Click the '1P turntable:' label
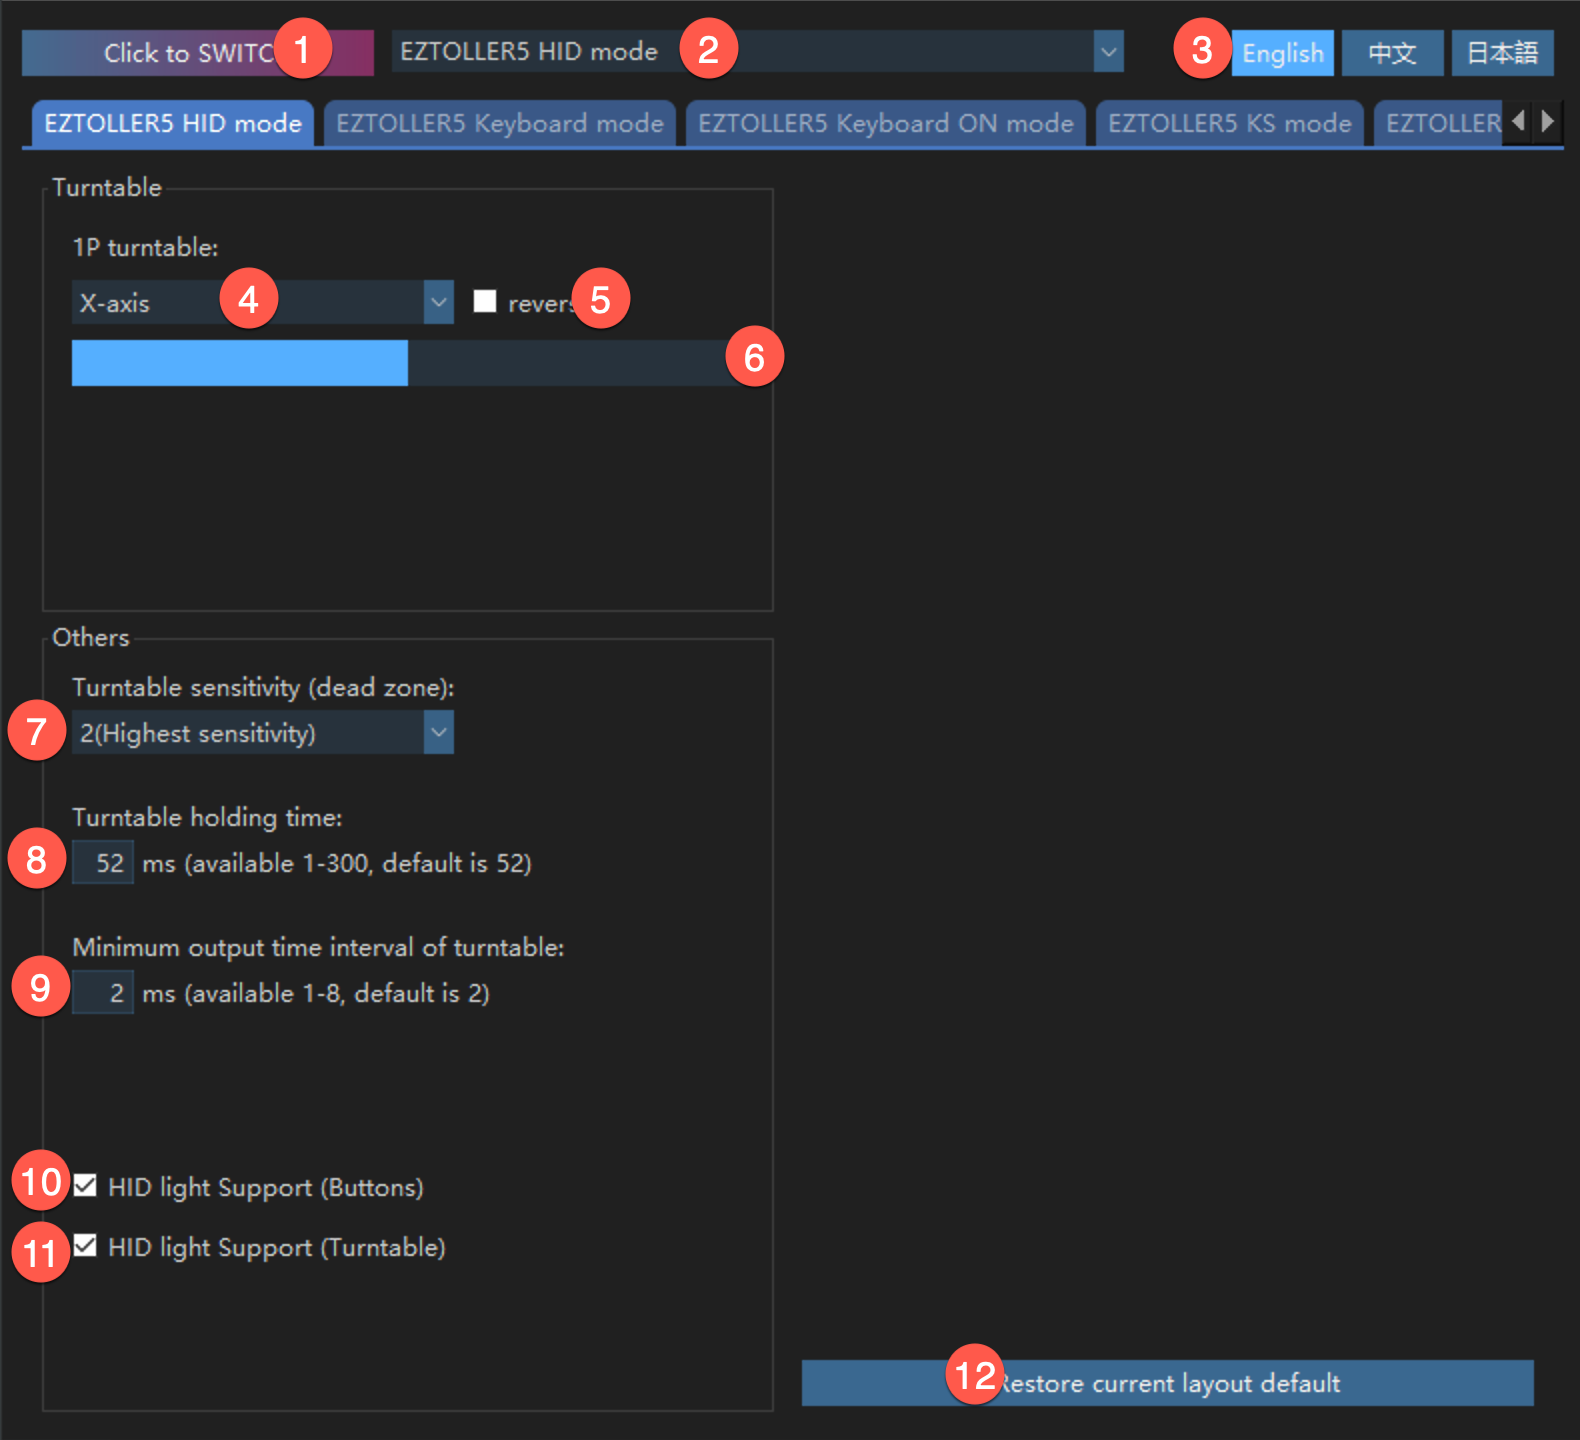The image size is (1580, 1440). pyautogui.click(x=145, y=248)
